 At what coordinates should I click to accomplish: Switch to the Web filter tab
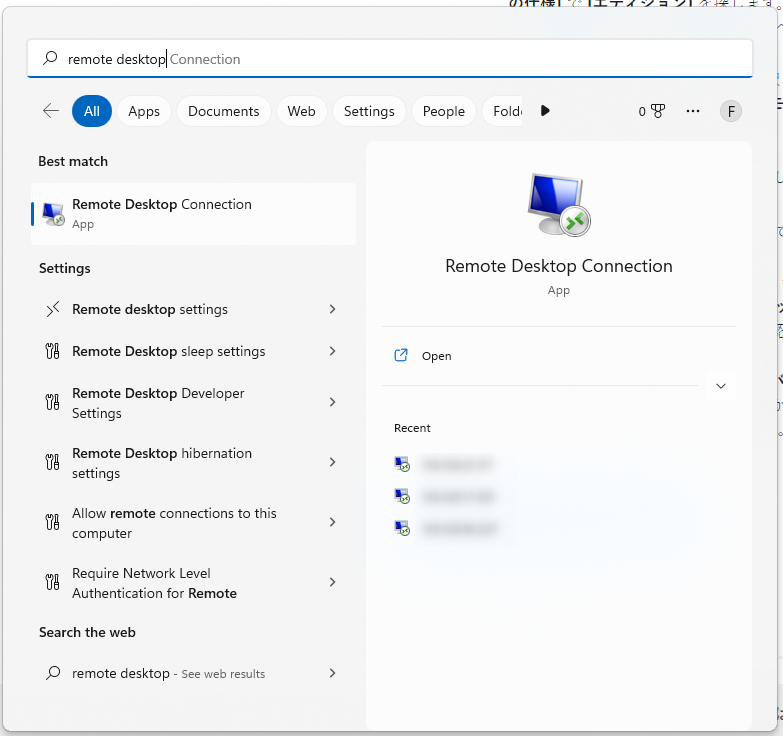pos(302,111)
